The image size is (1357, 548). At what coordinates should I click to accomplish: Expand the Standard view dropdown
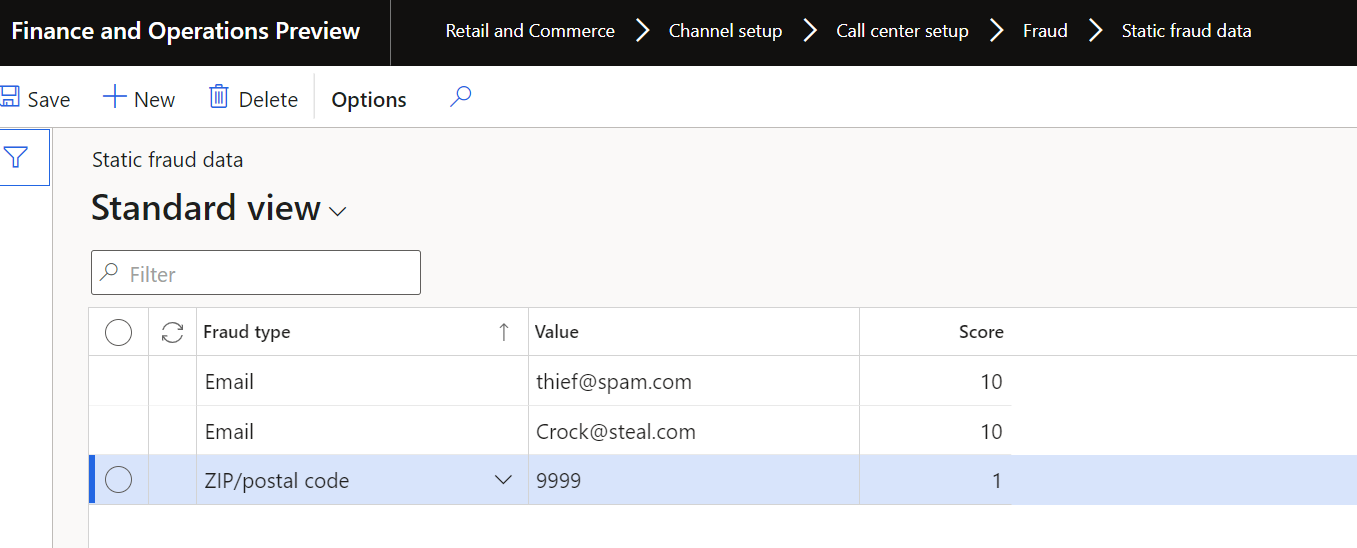point(338,211)
